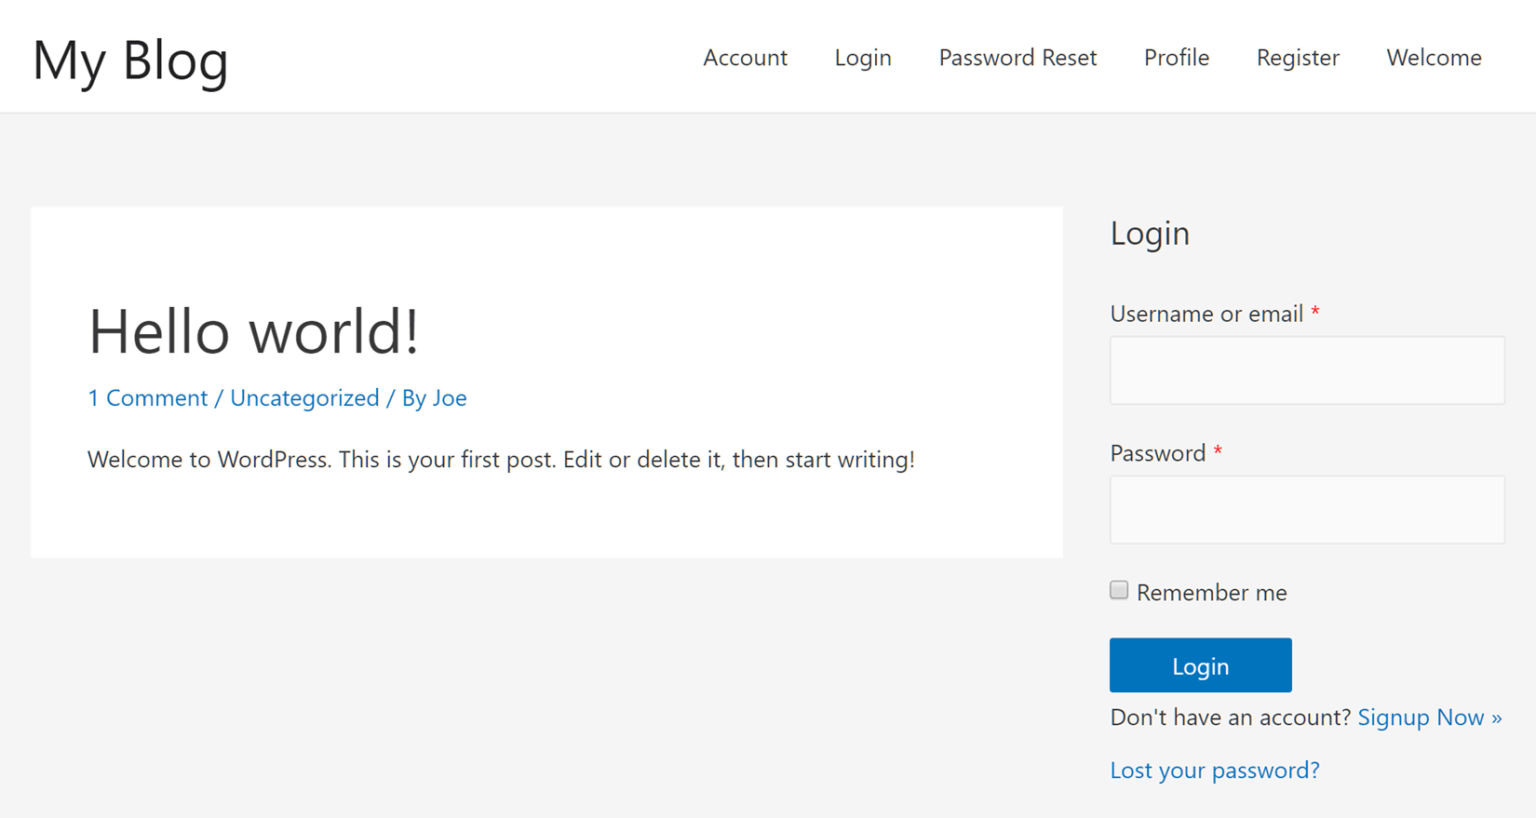View posts by author Joe
This screenshot has height=818, width=1536.
tap(451, 398)
